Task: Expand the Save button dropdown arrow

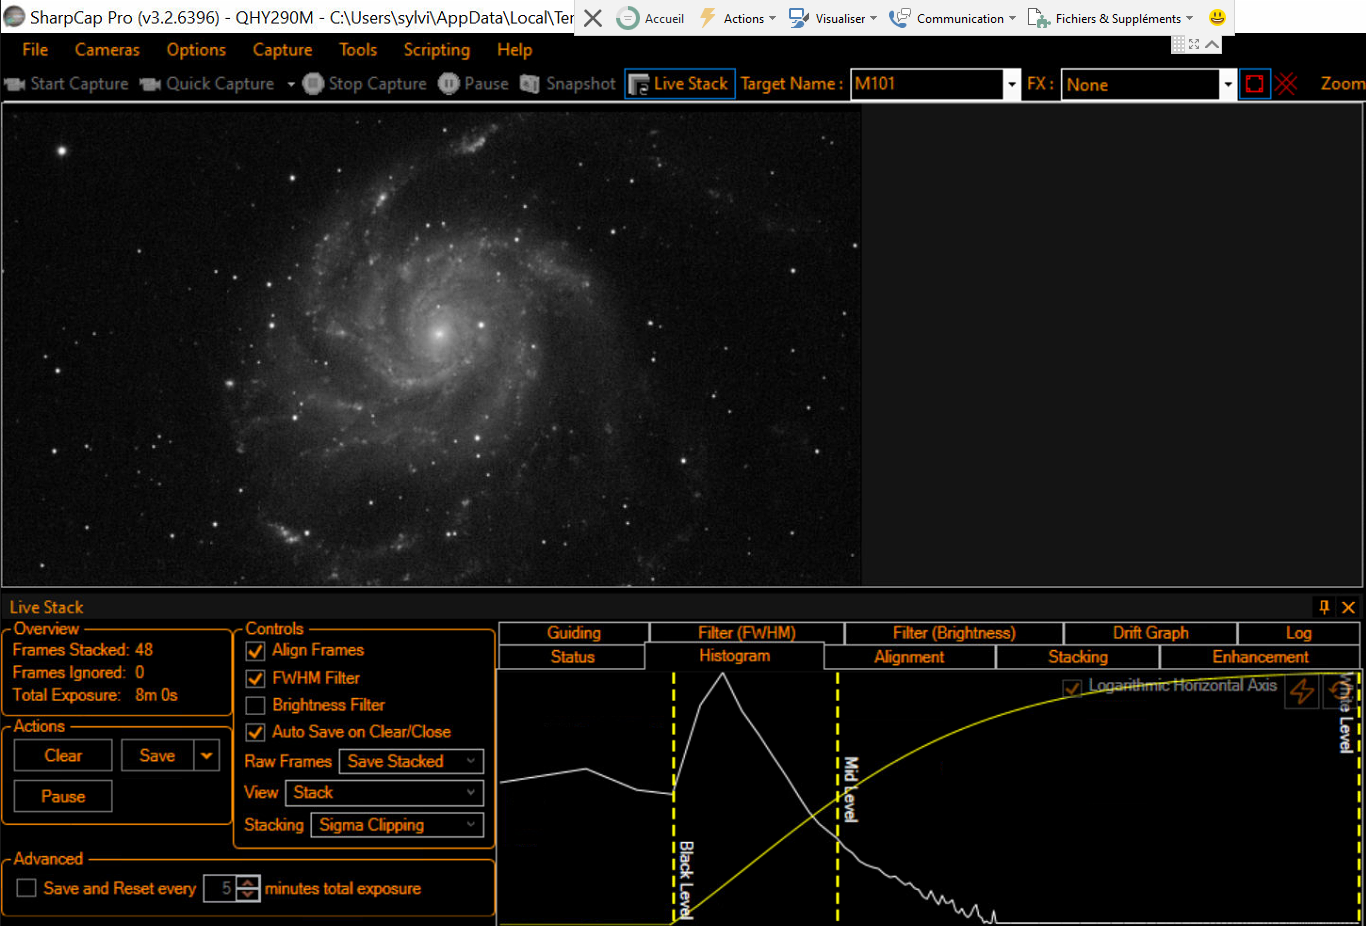Action: click(x=207, y=755)
